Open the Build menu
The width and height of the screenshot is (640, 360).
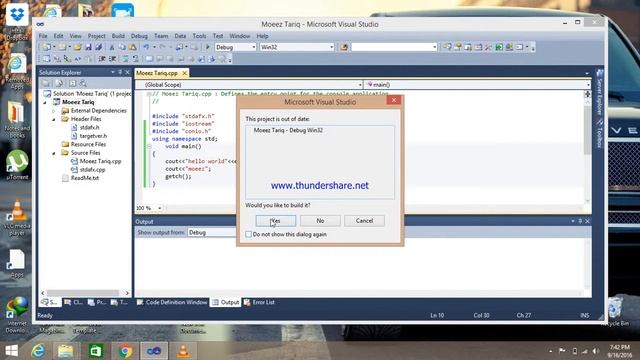click(118, 36)
